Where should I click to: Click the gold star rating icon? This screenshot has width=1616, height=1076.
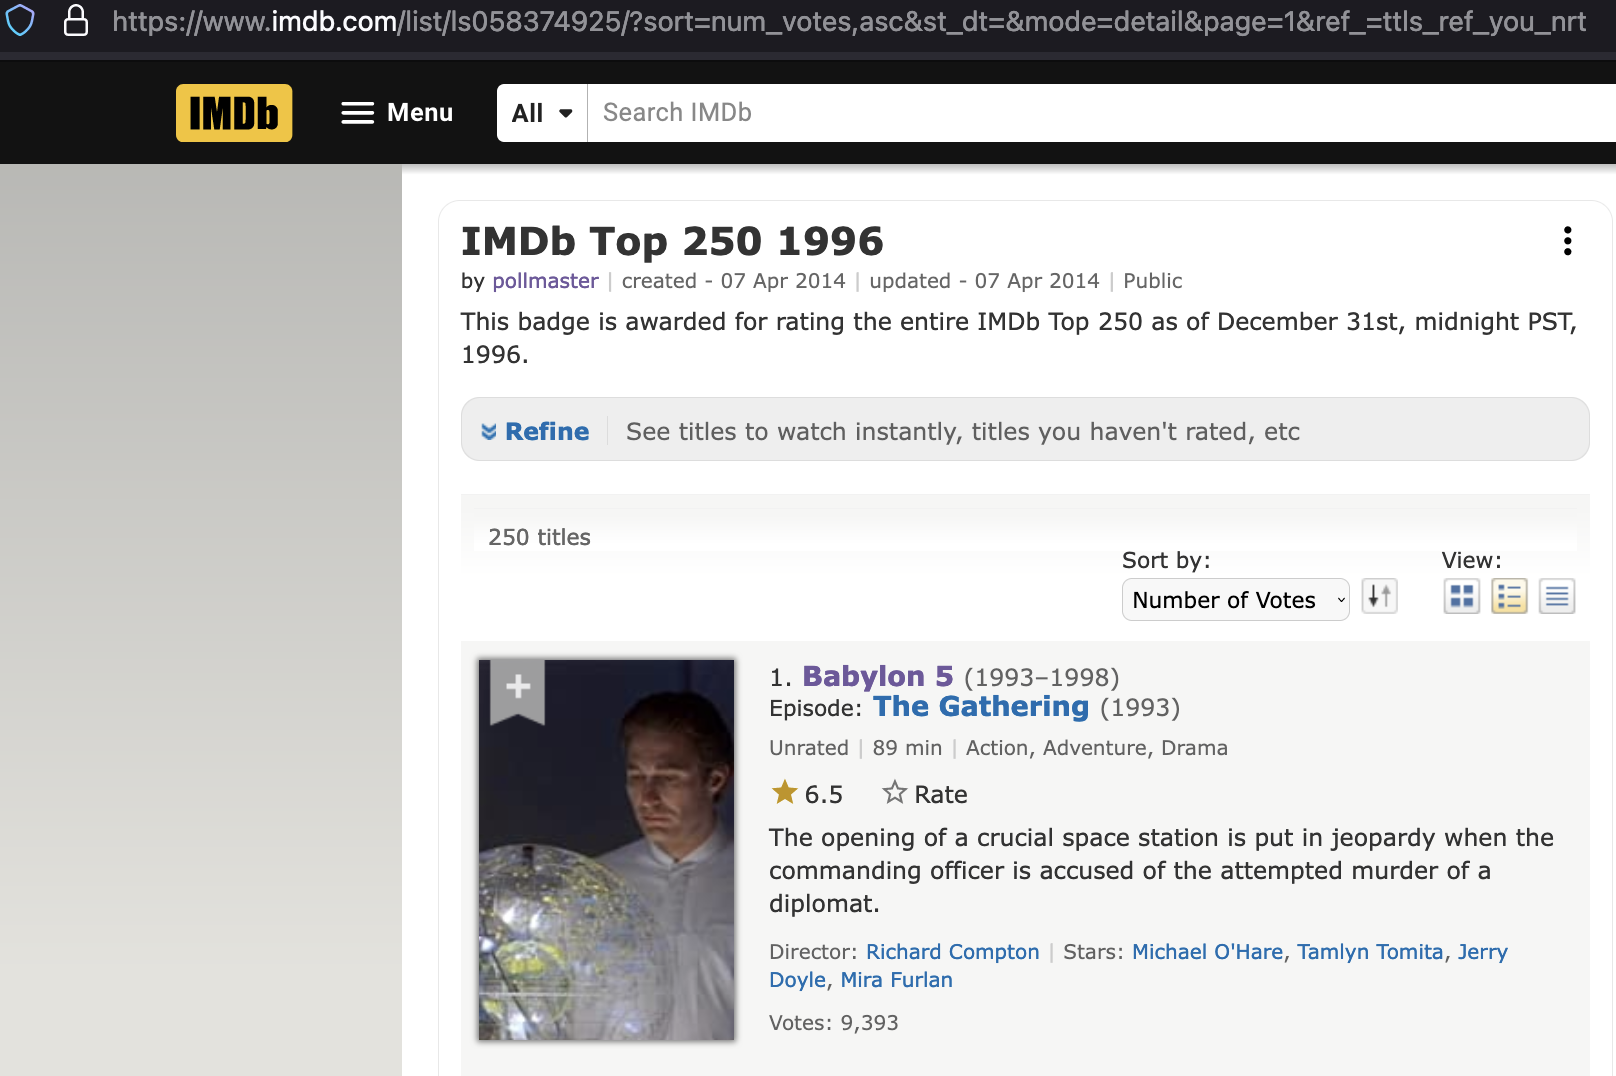pos(784,792)
